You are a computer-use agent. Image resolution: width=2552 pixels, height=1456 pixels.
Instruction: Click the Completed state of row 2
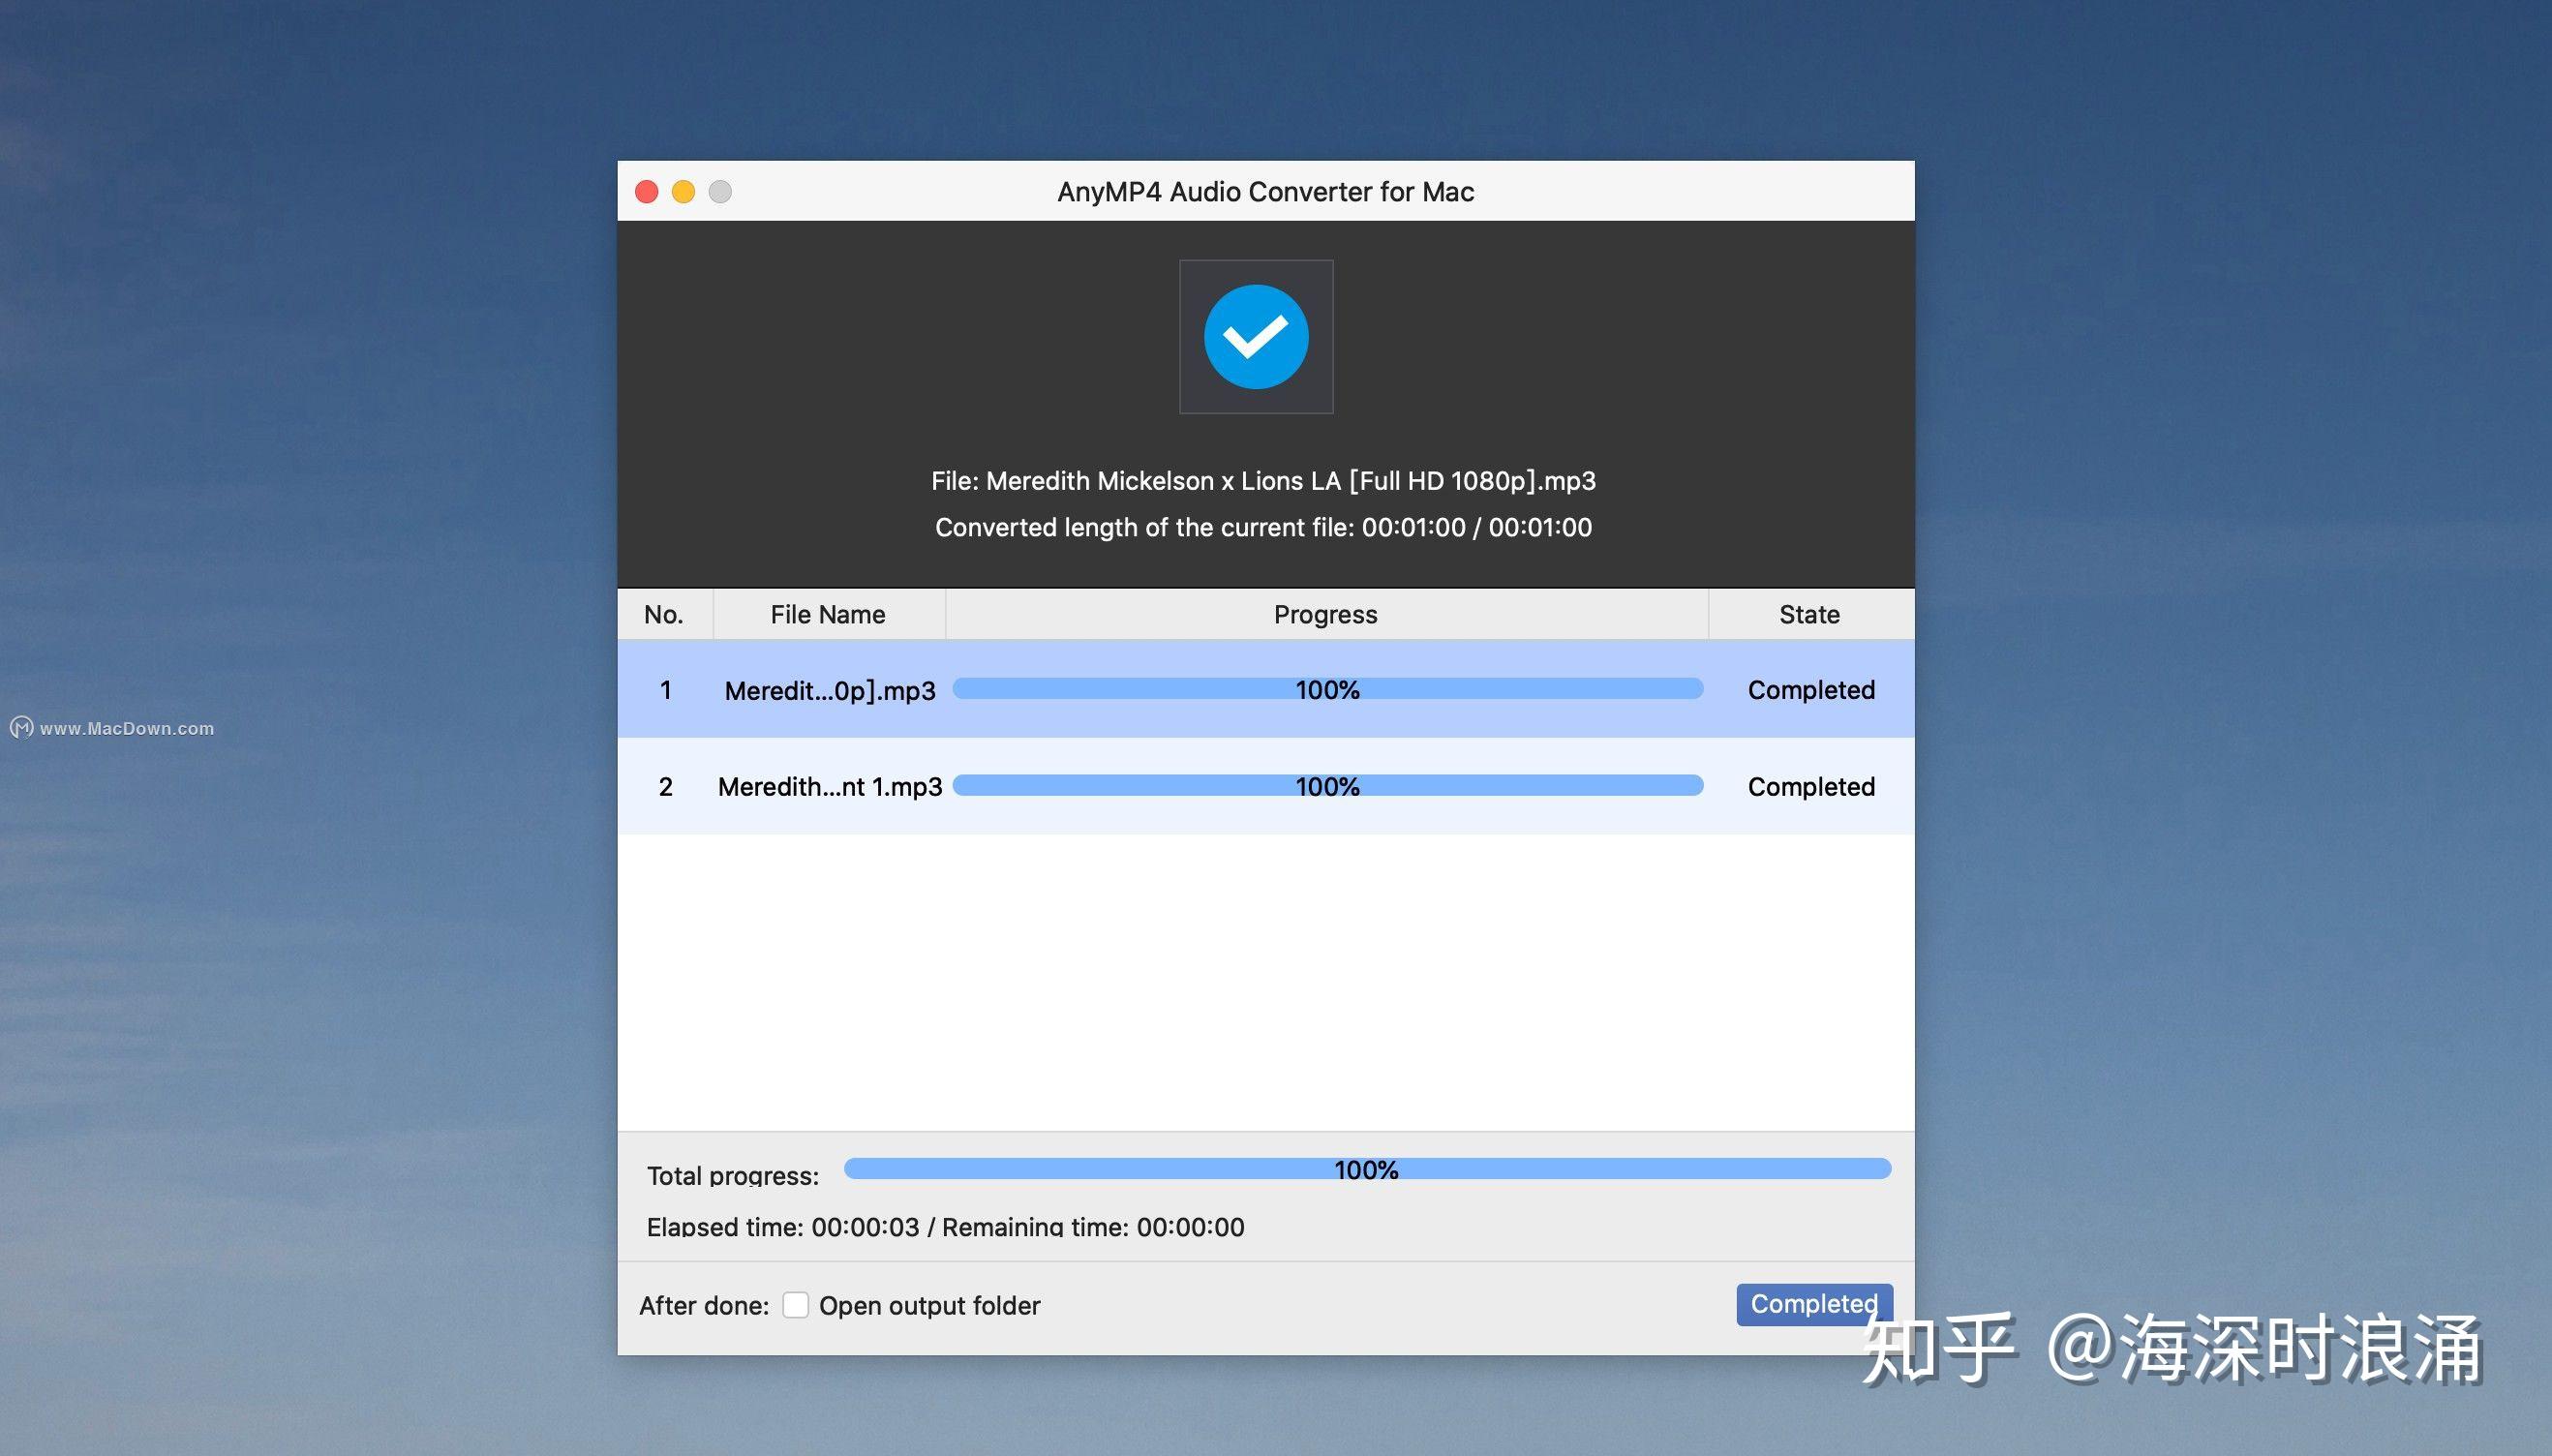pyautogui.click(x=1811, y=787)
